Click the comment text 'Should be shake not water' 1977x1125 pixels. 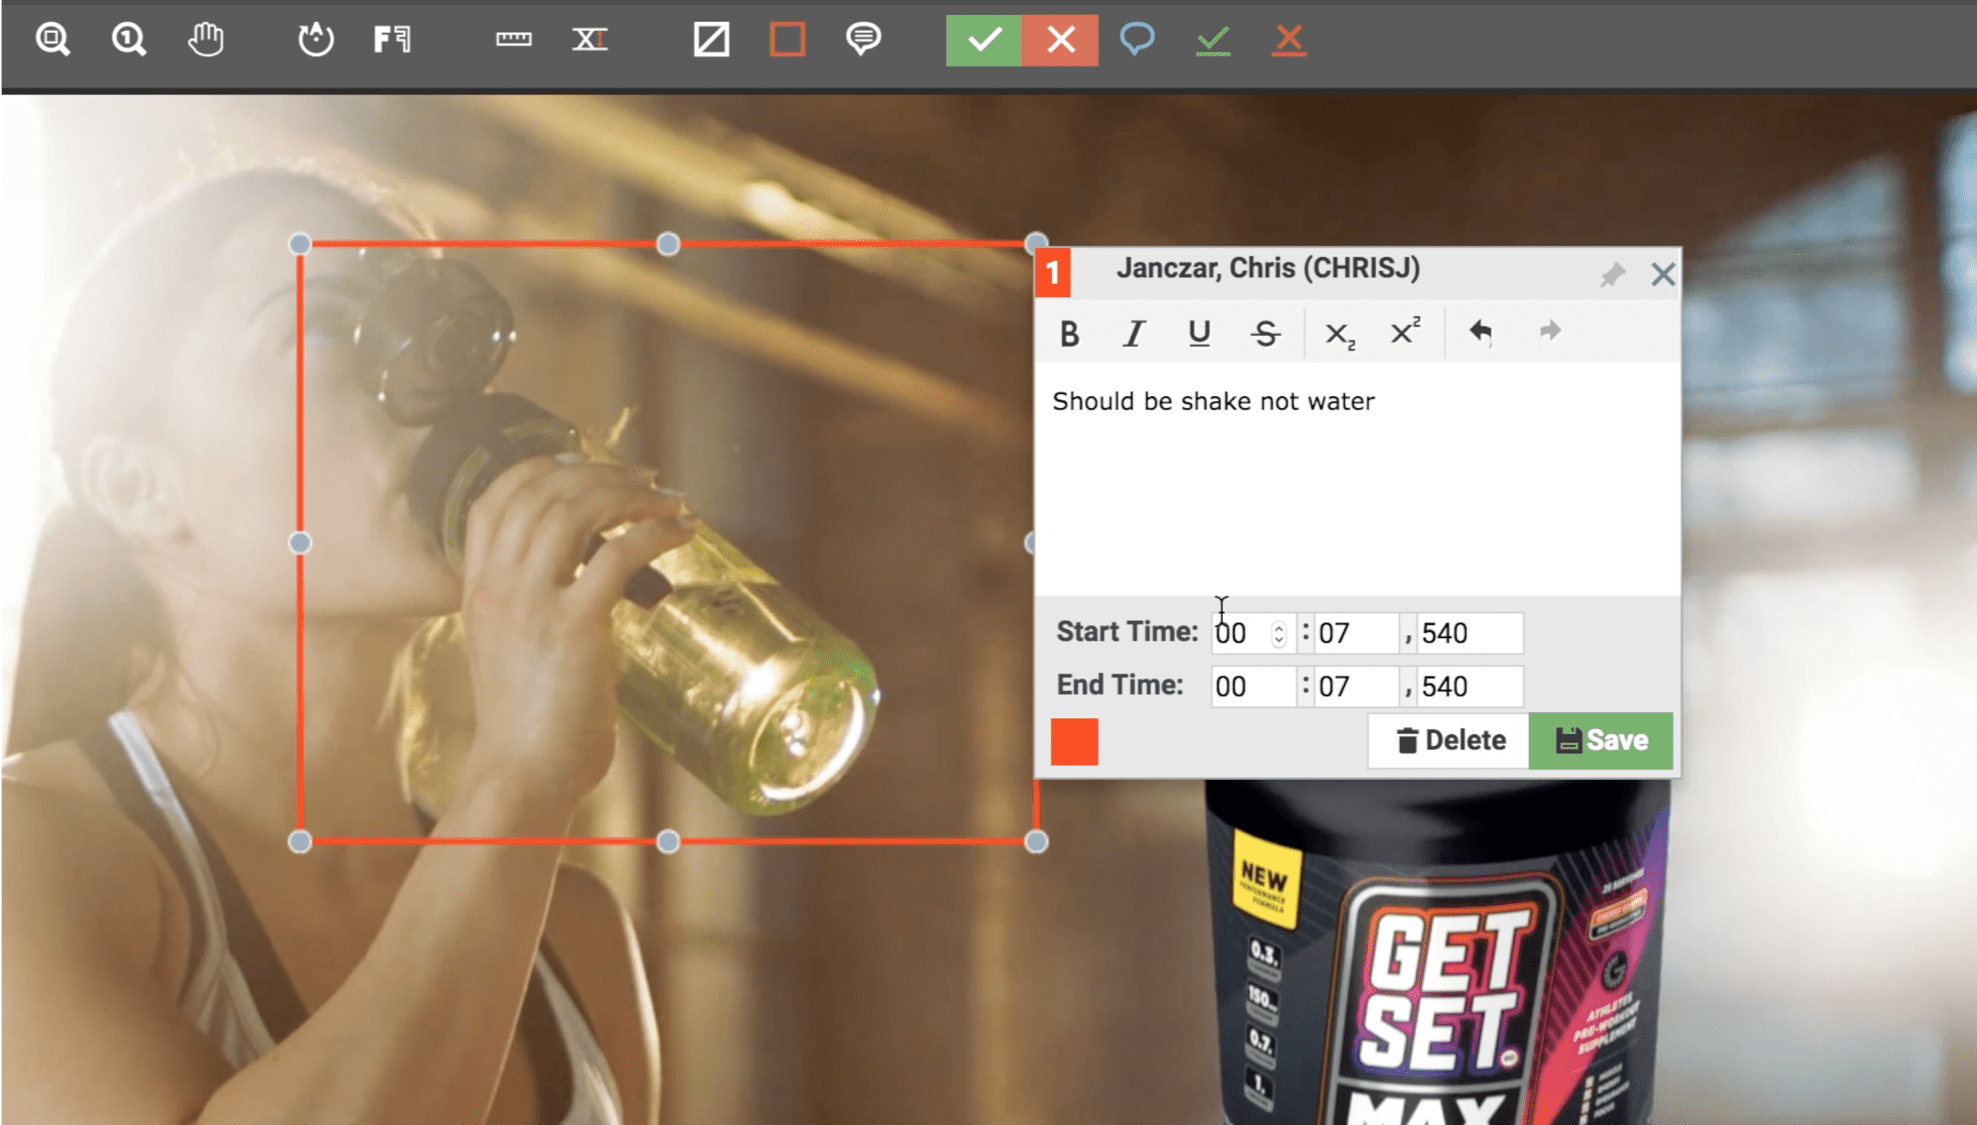[x=1213, y=401]
